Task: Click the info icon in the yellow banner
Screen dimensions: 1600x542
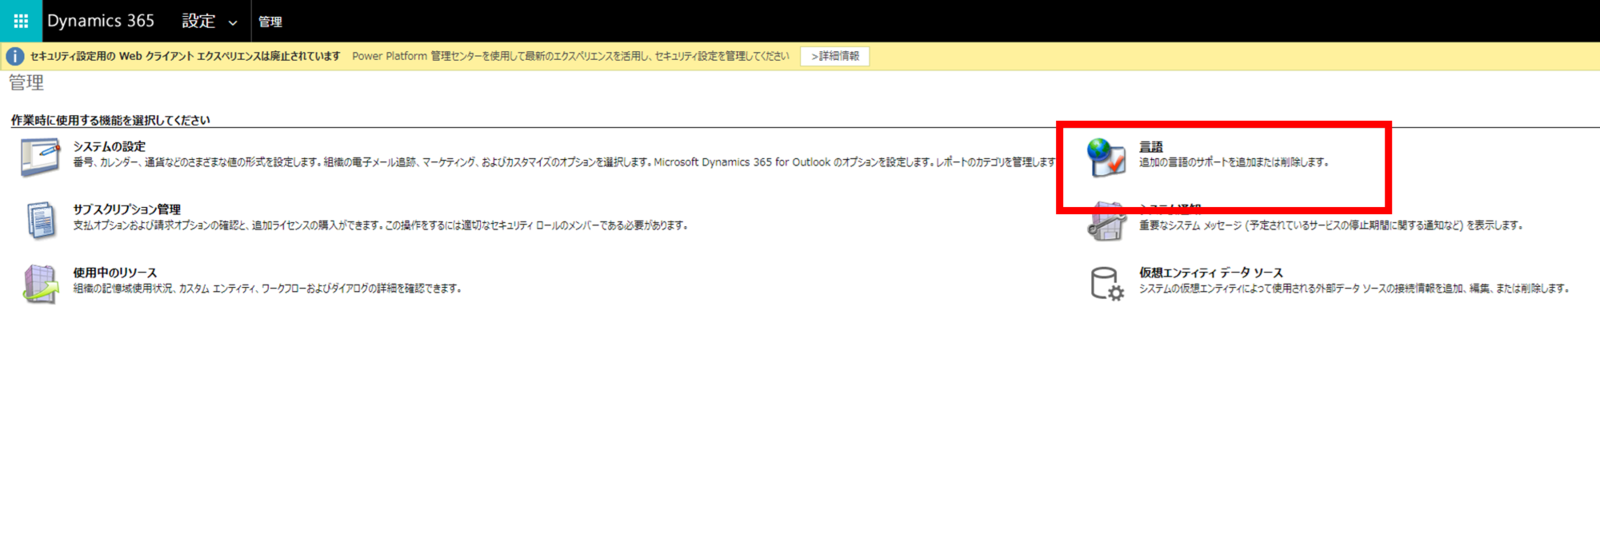Action: tap(15, 56)
